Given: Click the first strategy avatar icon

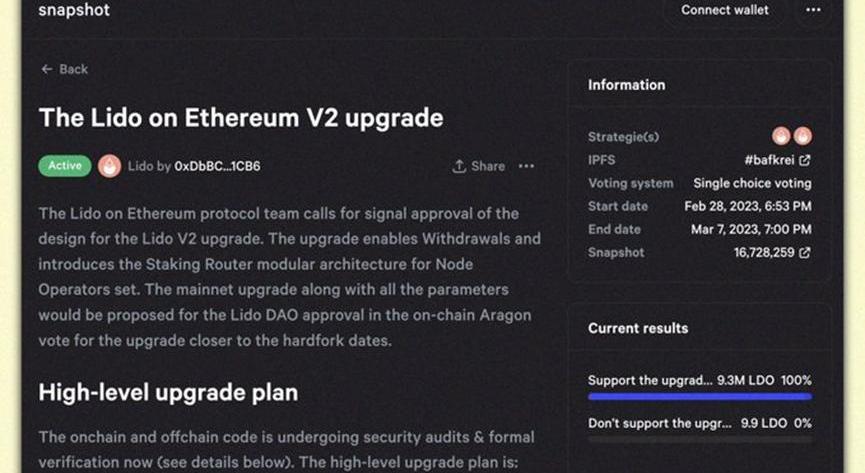Looking at the screenshot, I should [x=782, y=136].
